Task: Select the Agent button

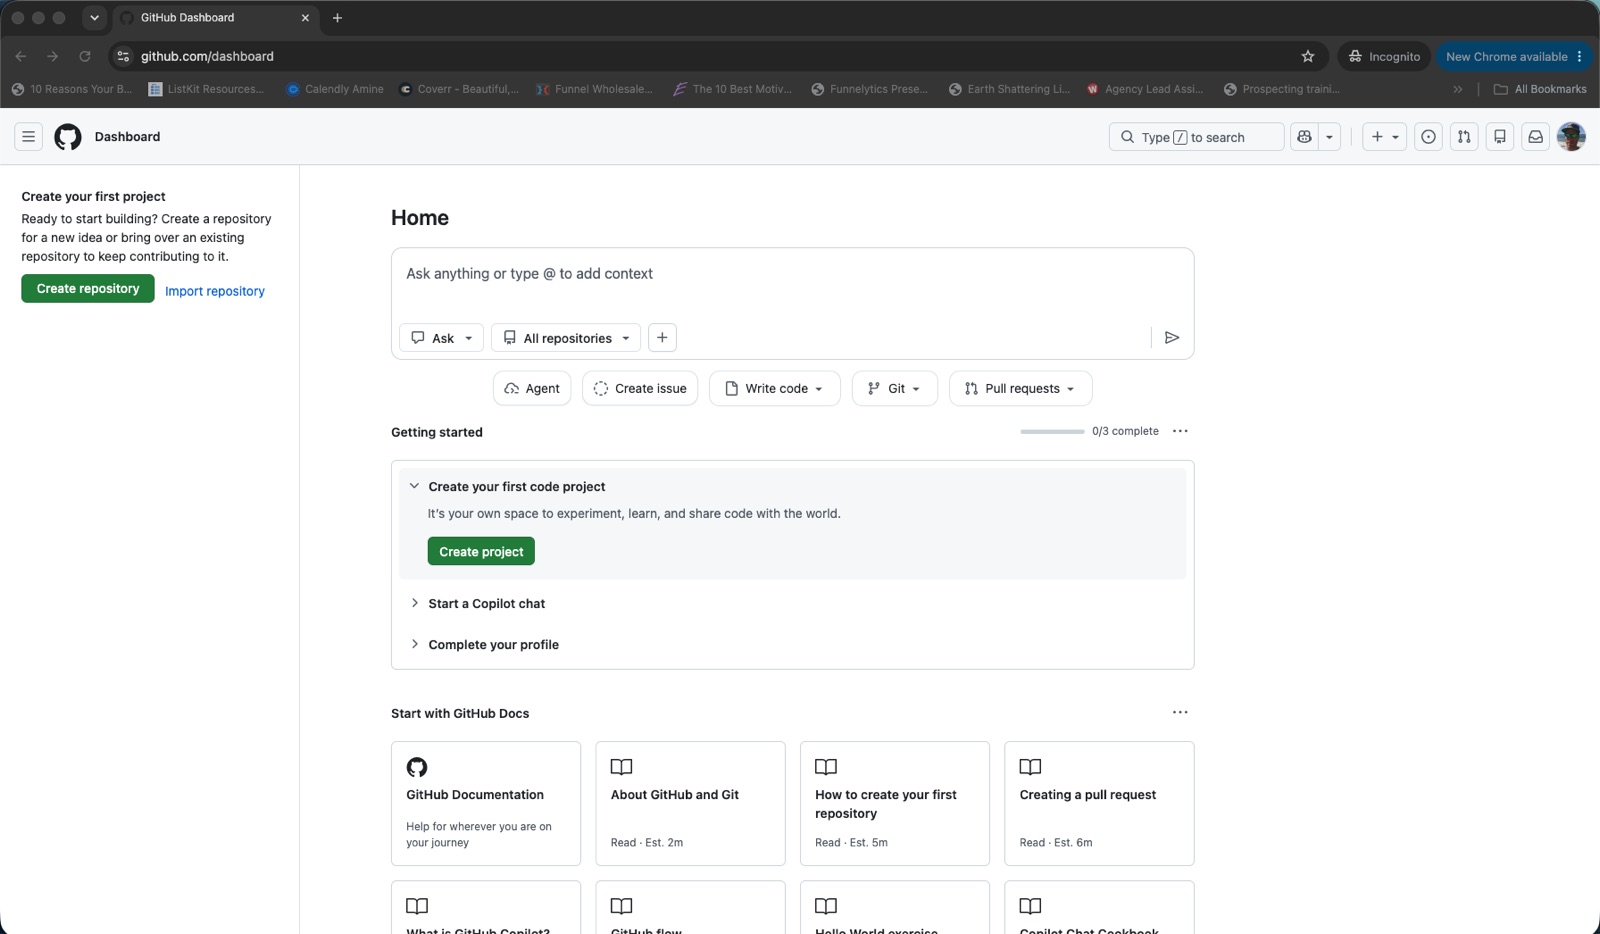Action: coord(532,388)
